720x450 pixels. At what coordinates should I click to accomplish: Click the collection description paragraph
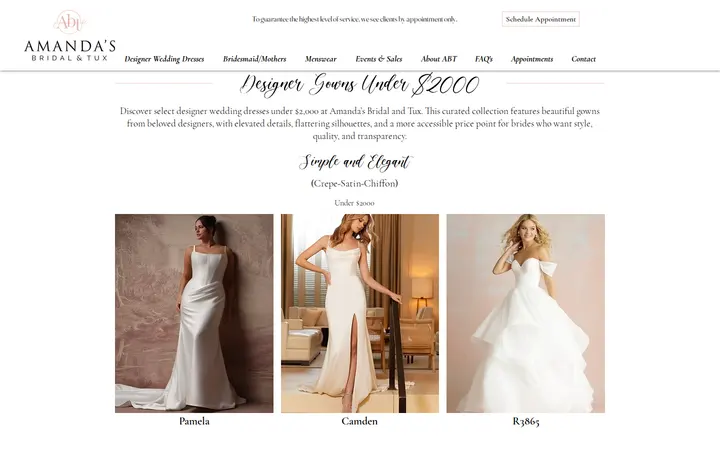[360, 124]
